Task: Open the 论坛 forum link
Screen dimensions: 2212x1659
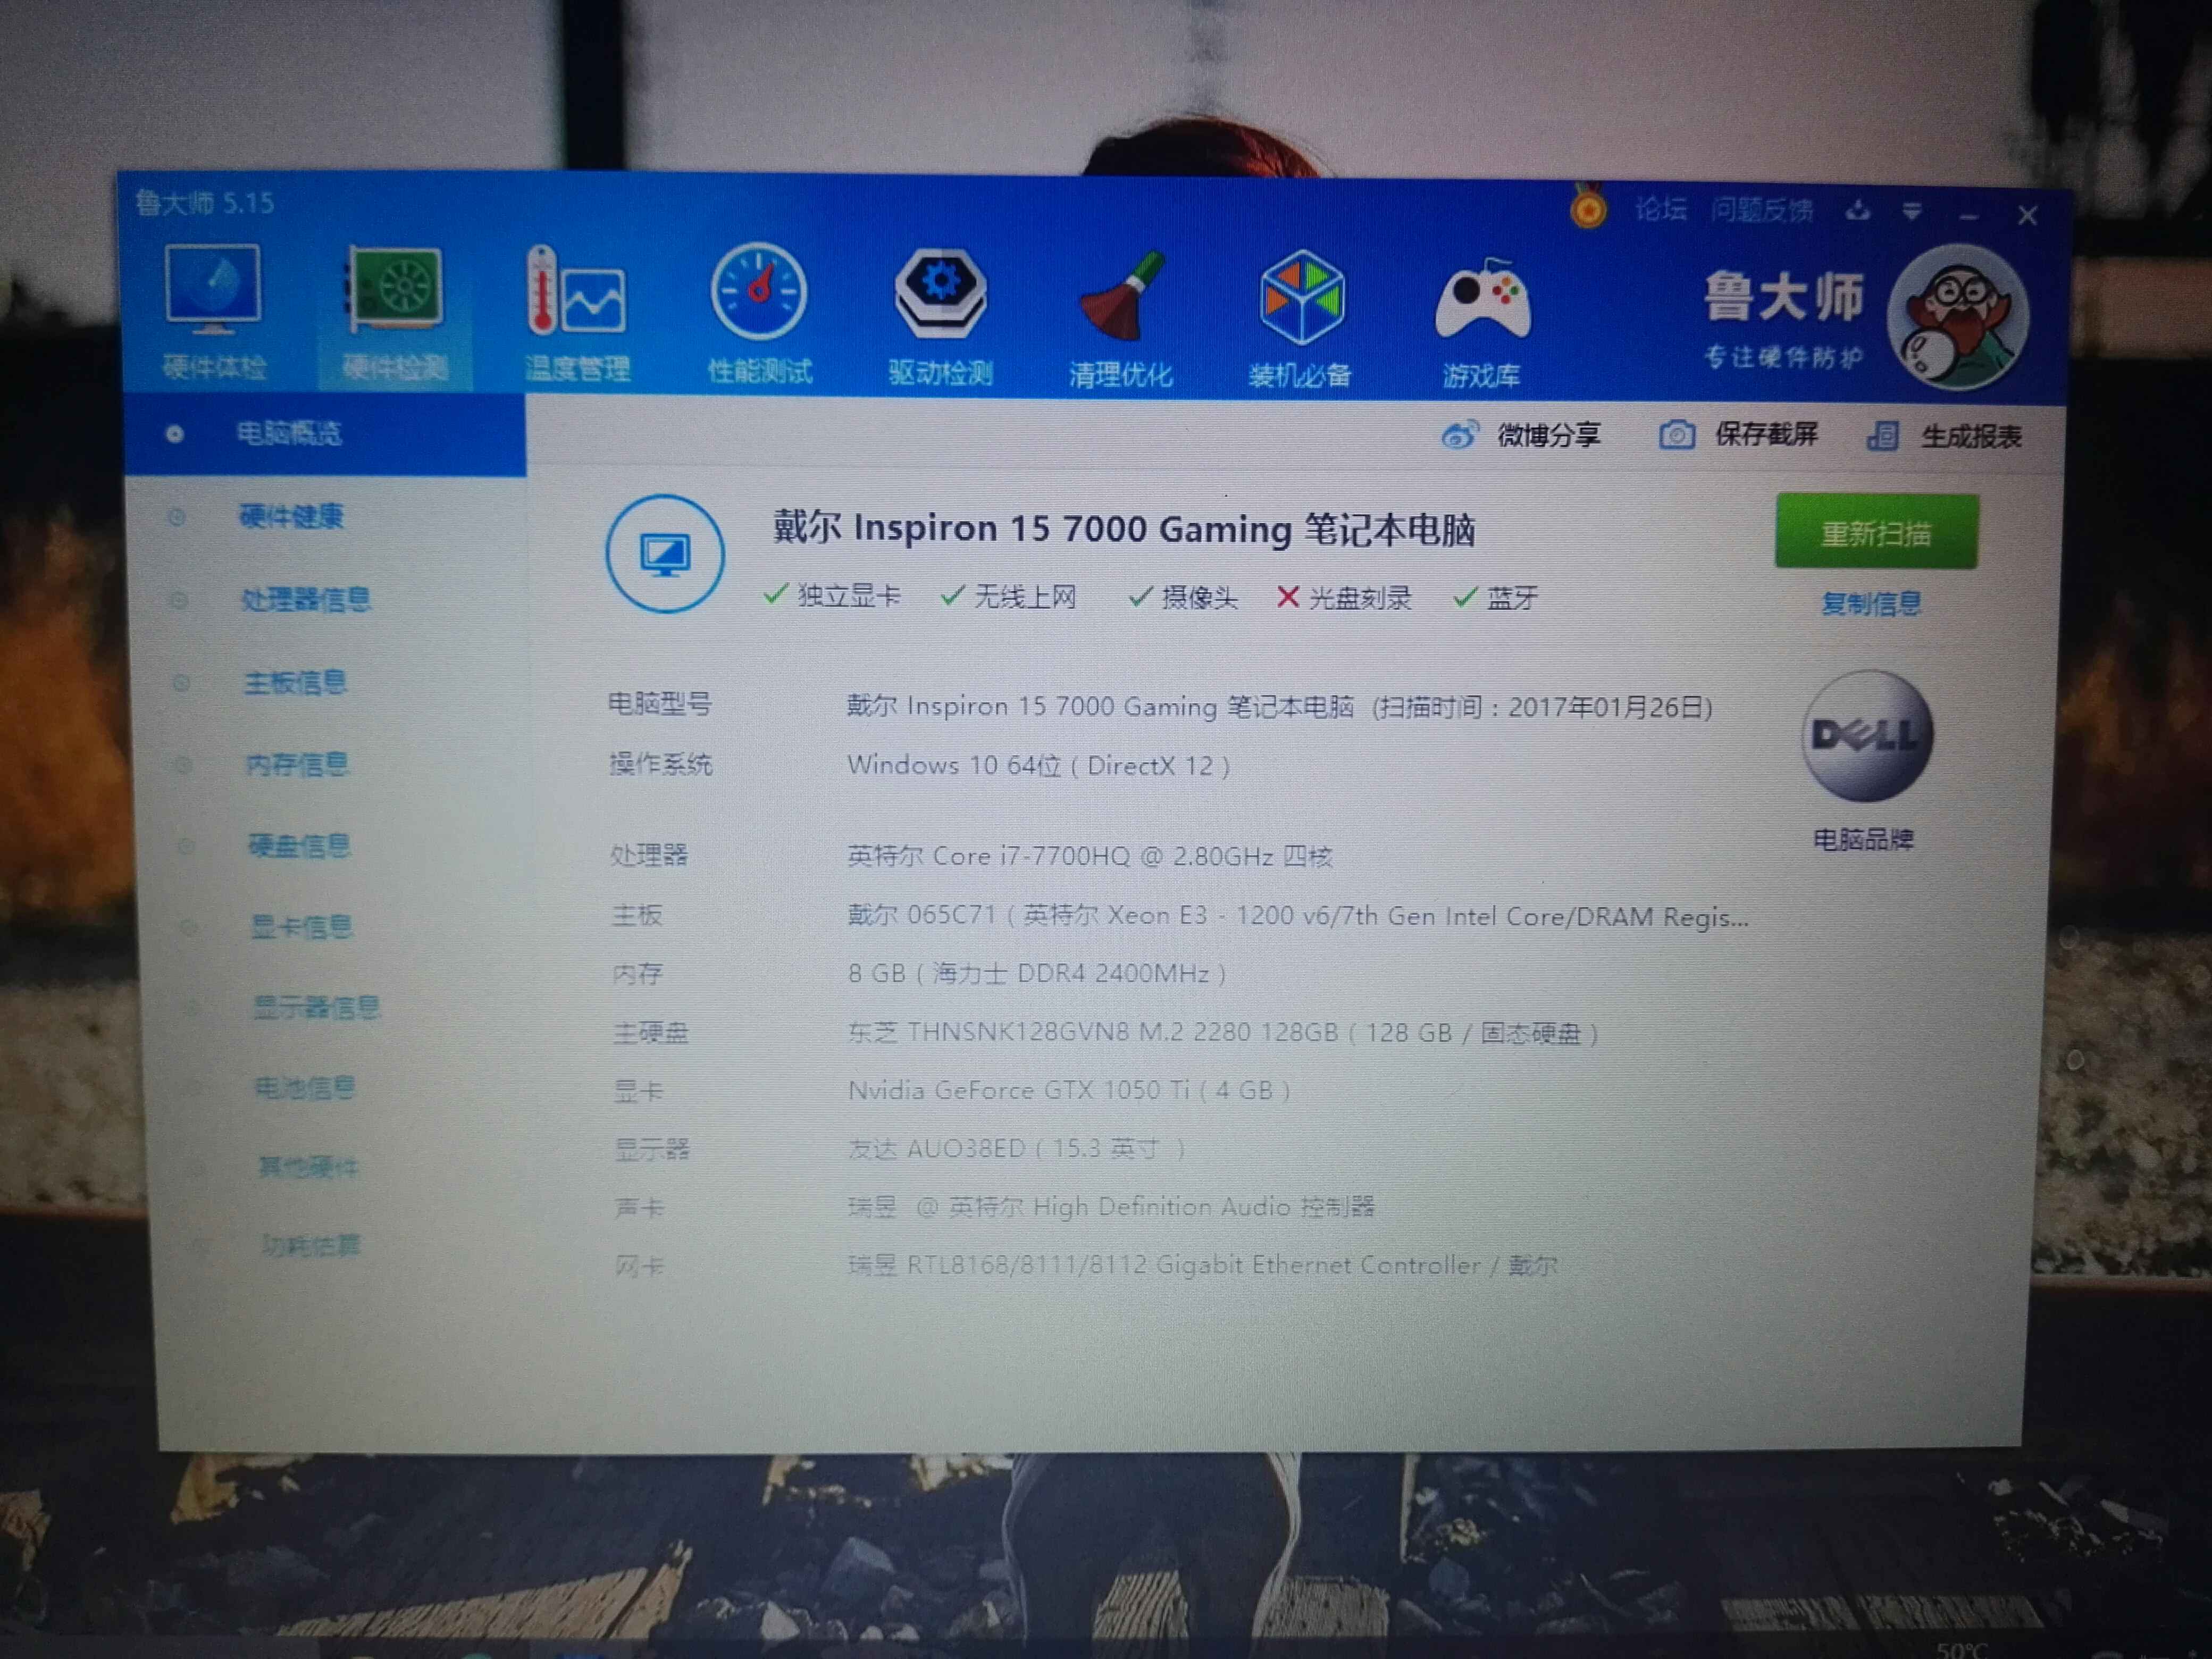Action: pos(1661,209)
